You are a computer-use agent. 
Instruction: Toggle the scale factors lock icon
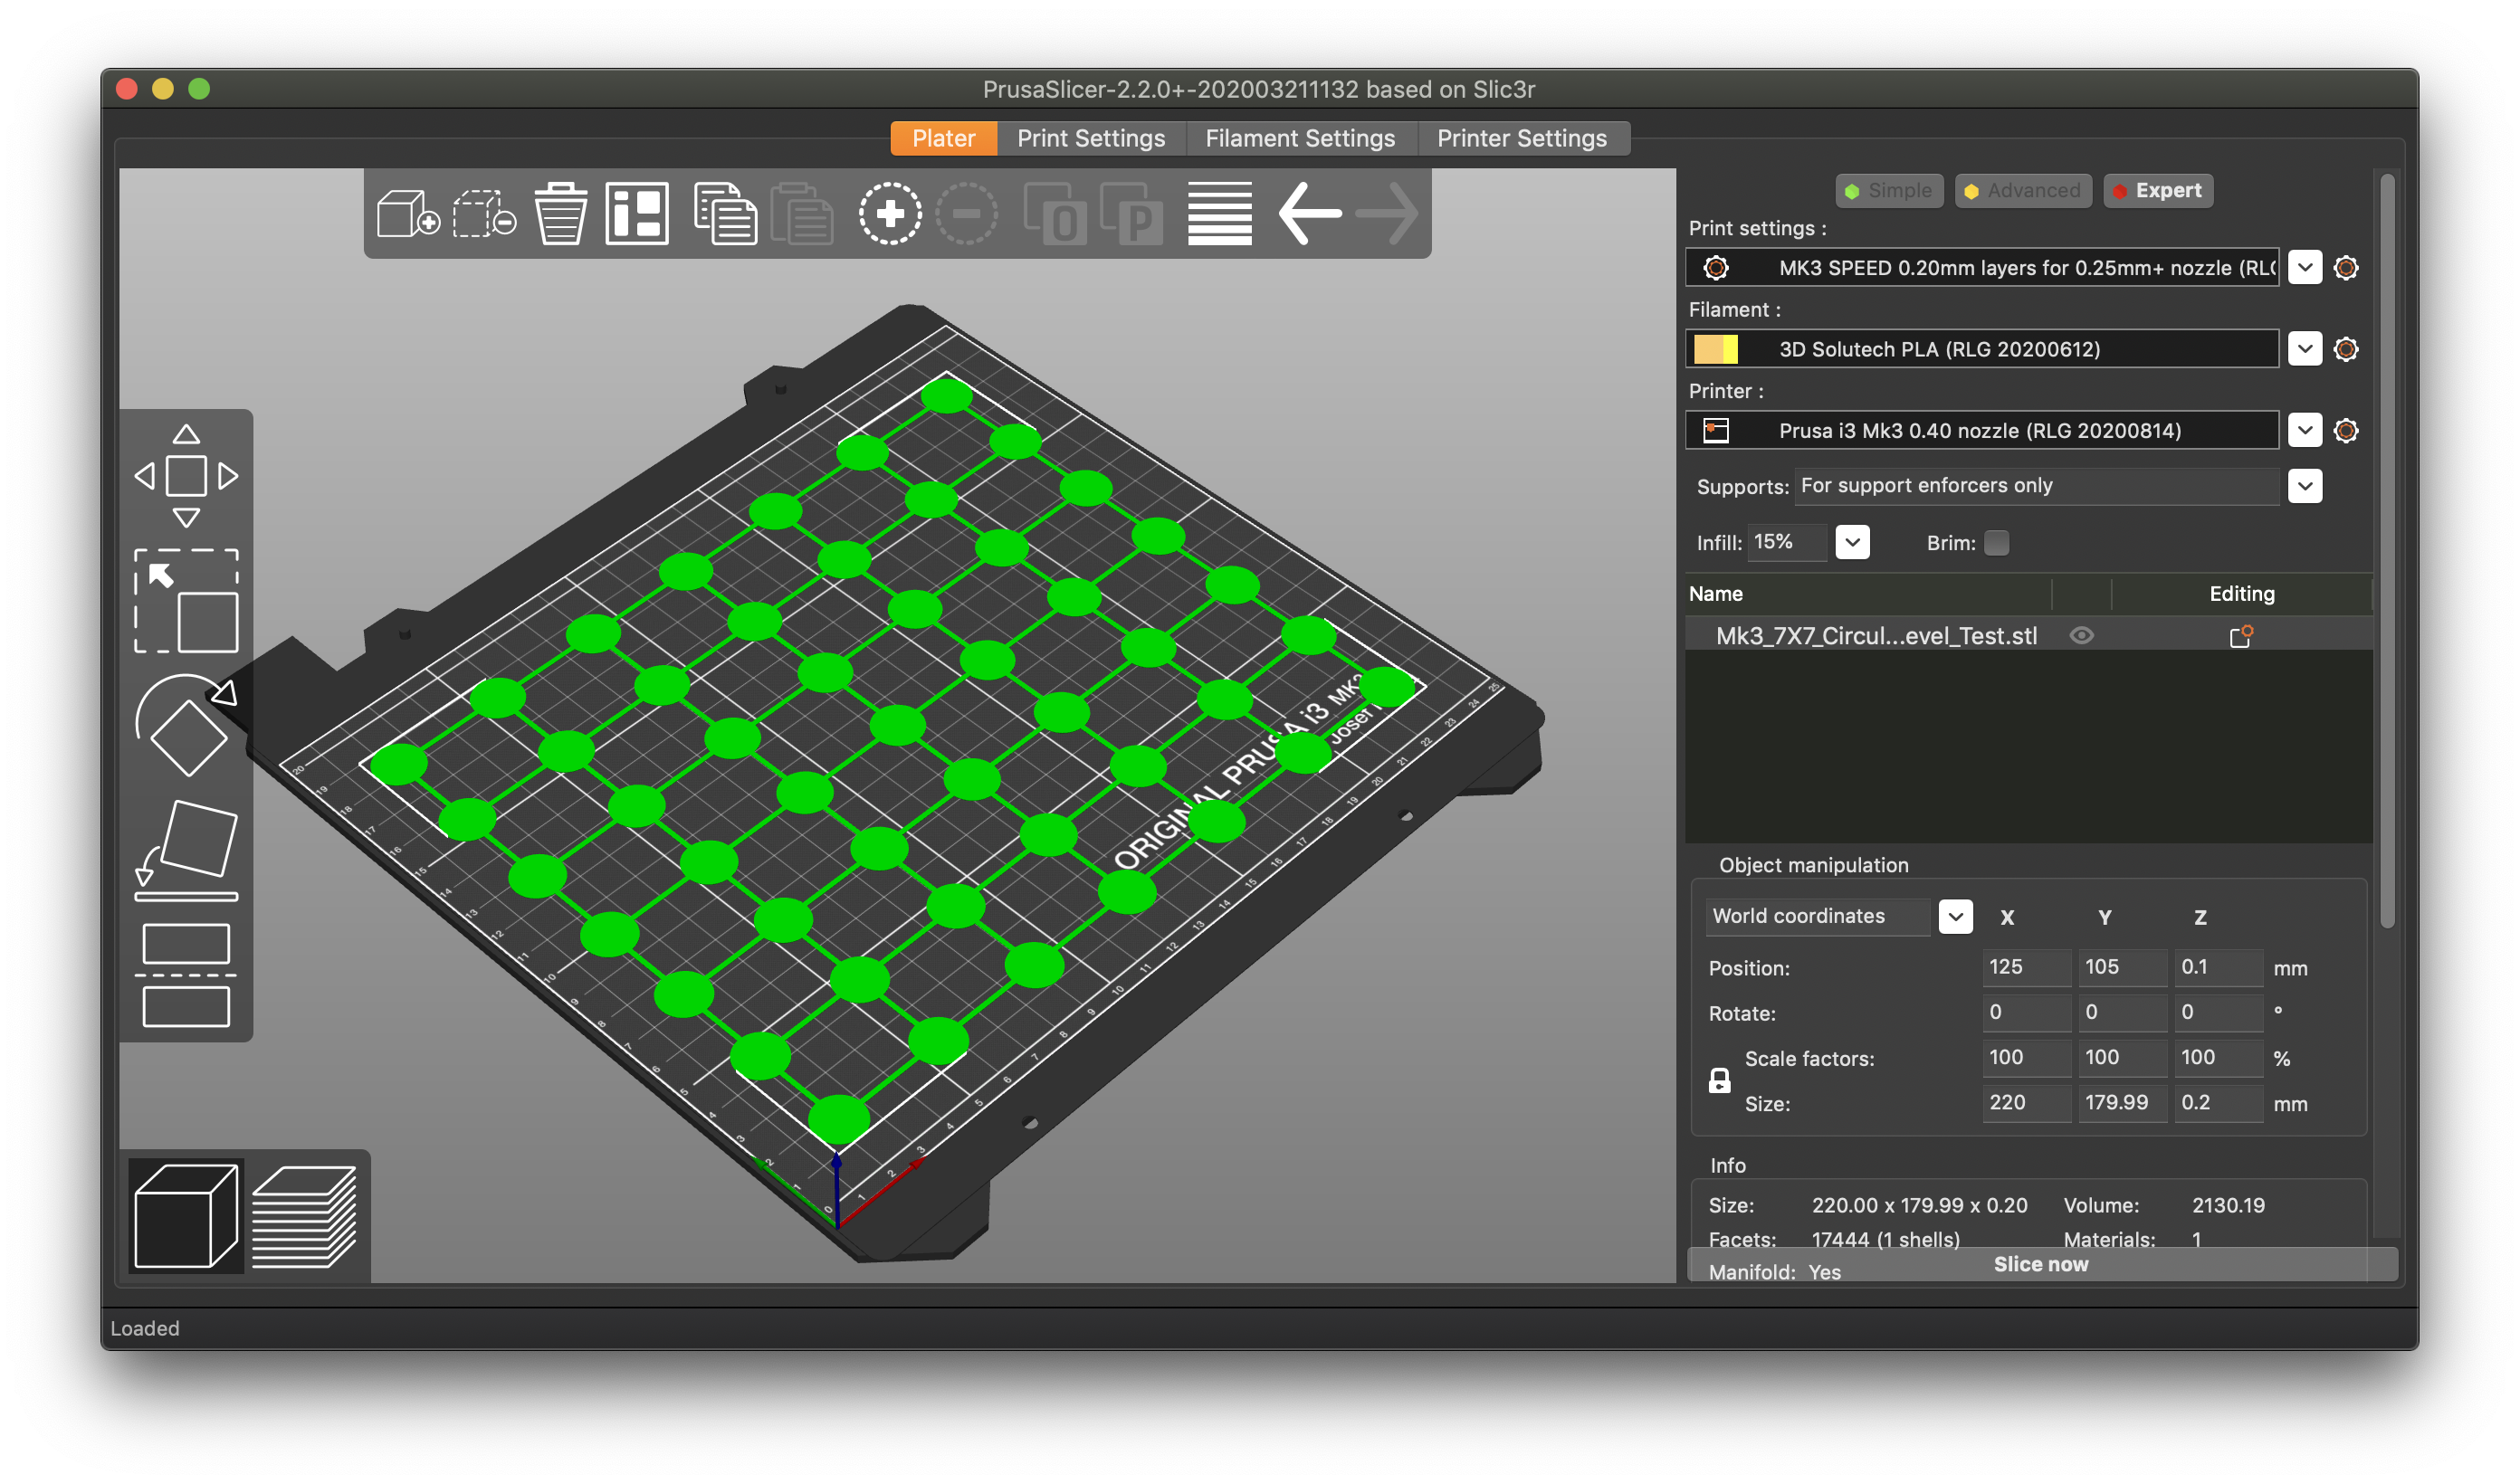click(1719, 1081)
